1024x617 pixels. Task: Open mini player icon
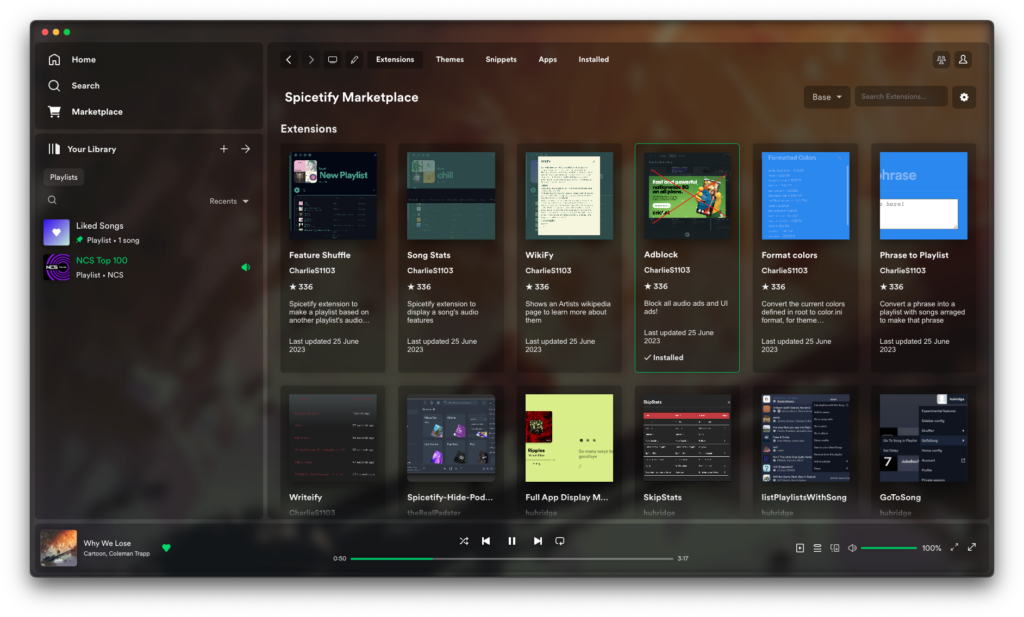pyautogui.click(x=954, y=547)
